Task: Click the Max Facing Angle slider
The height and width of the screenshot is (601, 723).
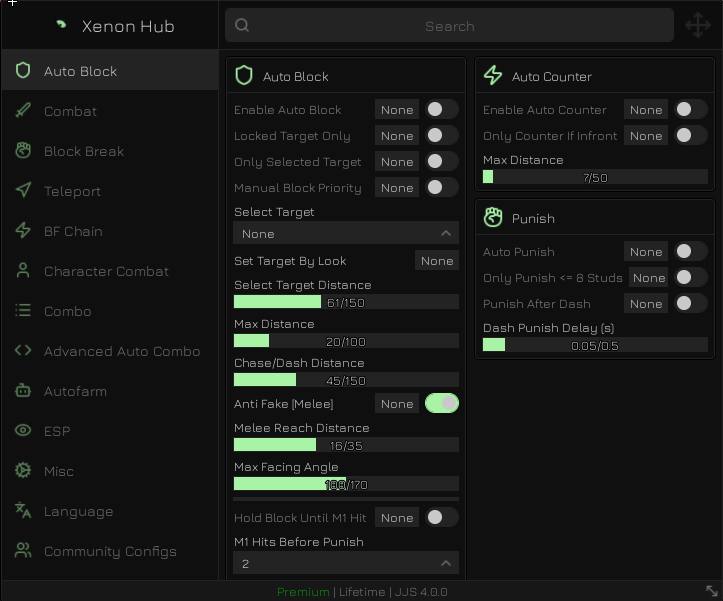Action: tap(346, 484)
